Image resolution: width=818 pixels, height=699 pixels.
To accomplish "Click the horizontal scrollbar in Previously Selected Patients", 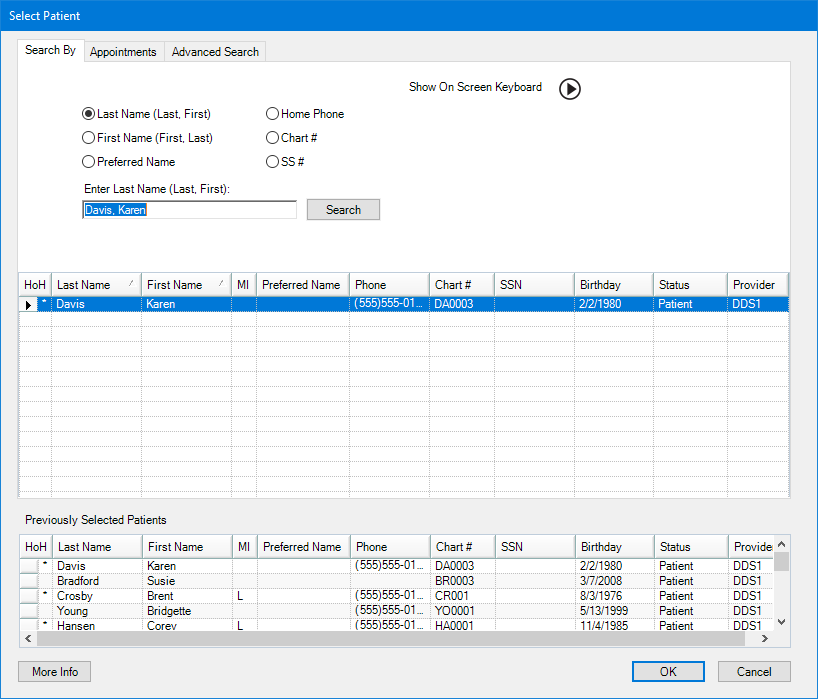I will pos(400,638).
